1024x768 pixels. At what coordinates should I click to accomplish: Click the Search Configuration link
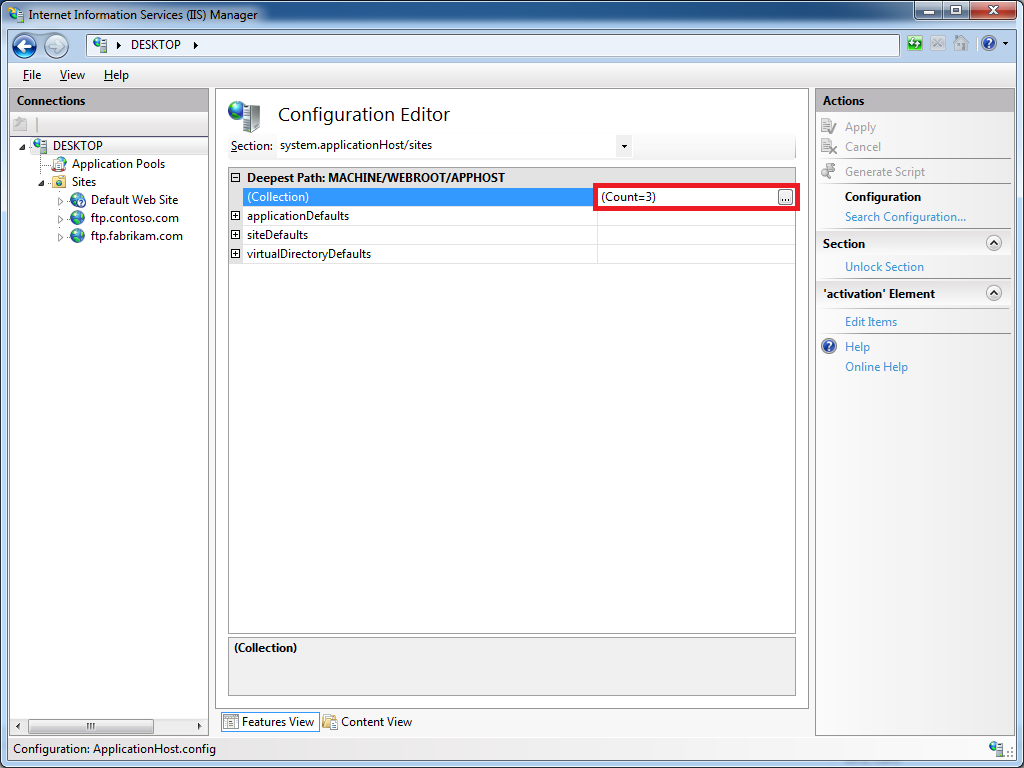click(x=905, y=217)
